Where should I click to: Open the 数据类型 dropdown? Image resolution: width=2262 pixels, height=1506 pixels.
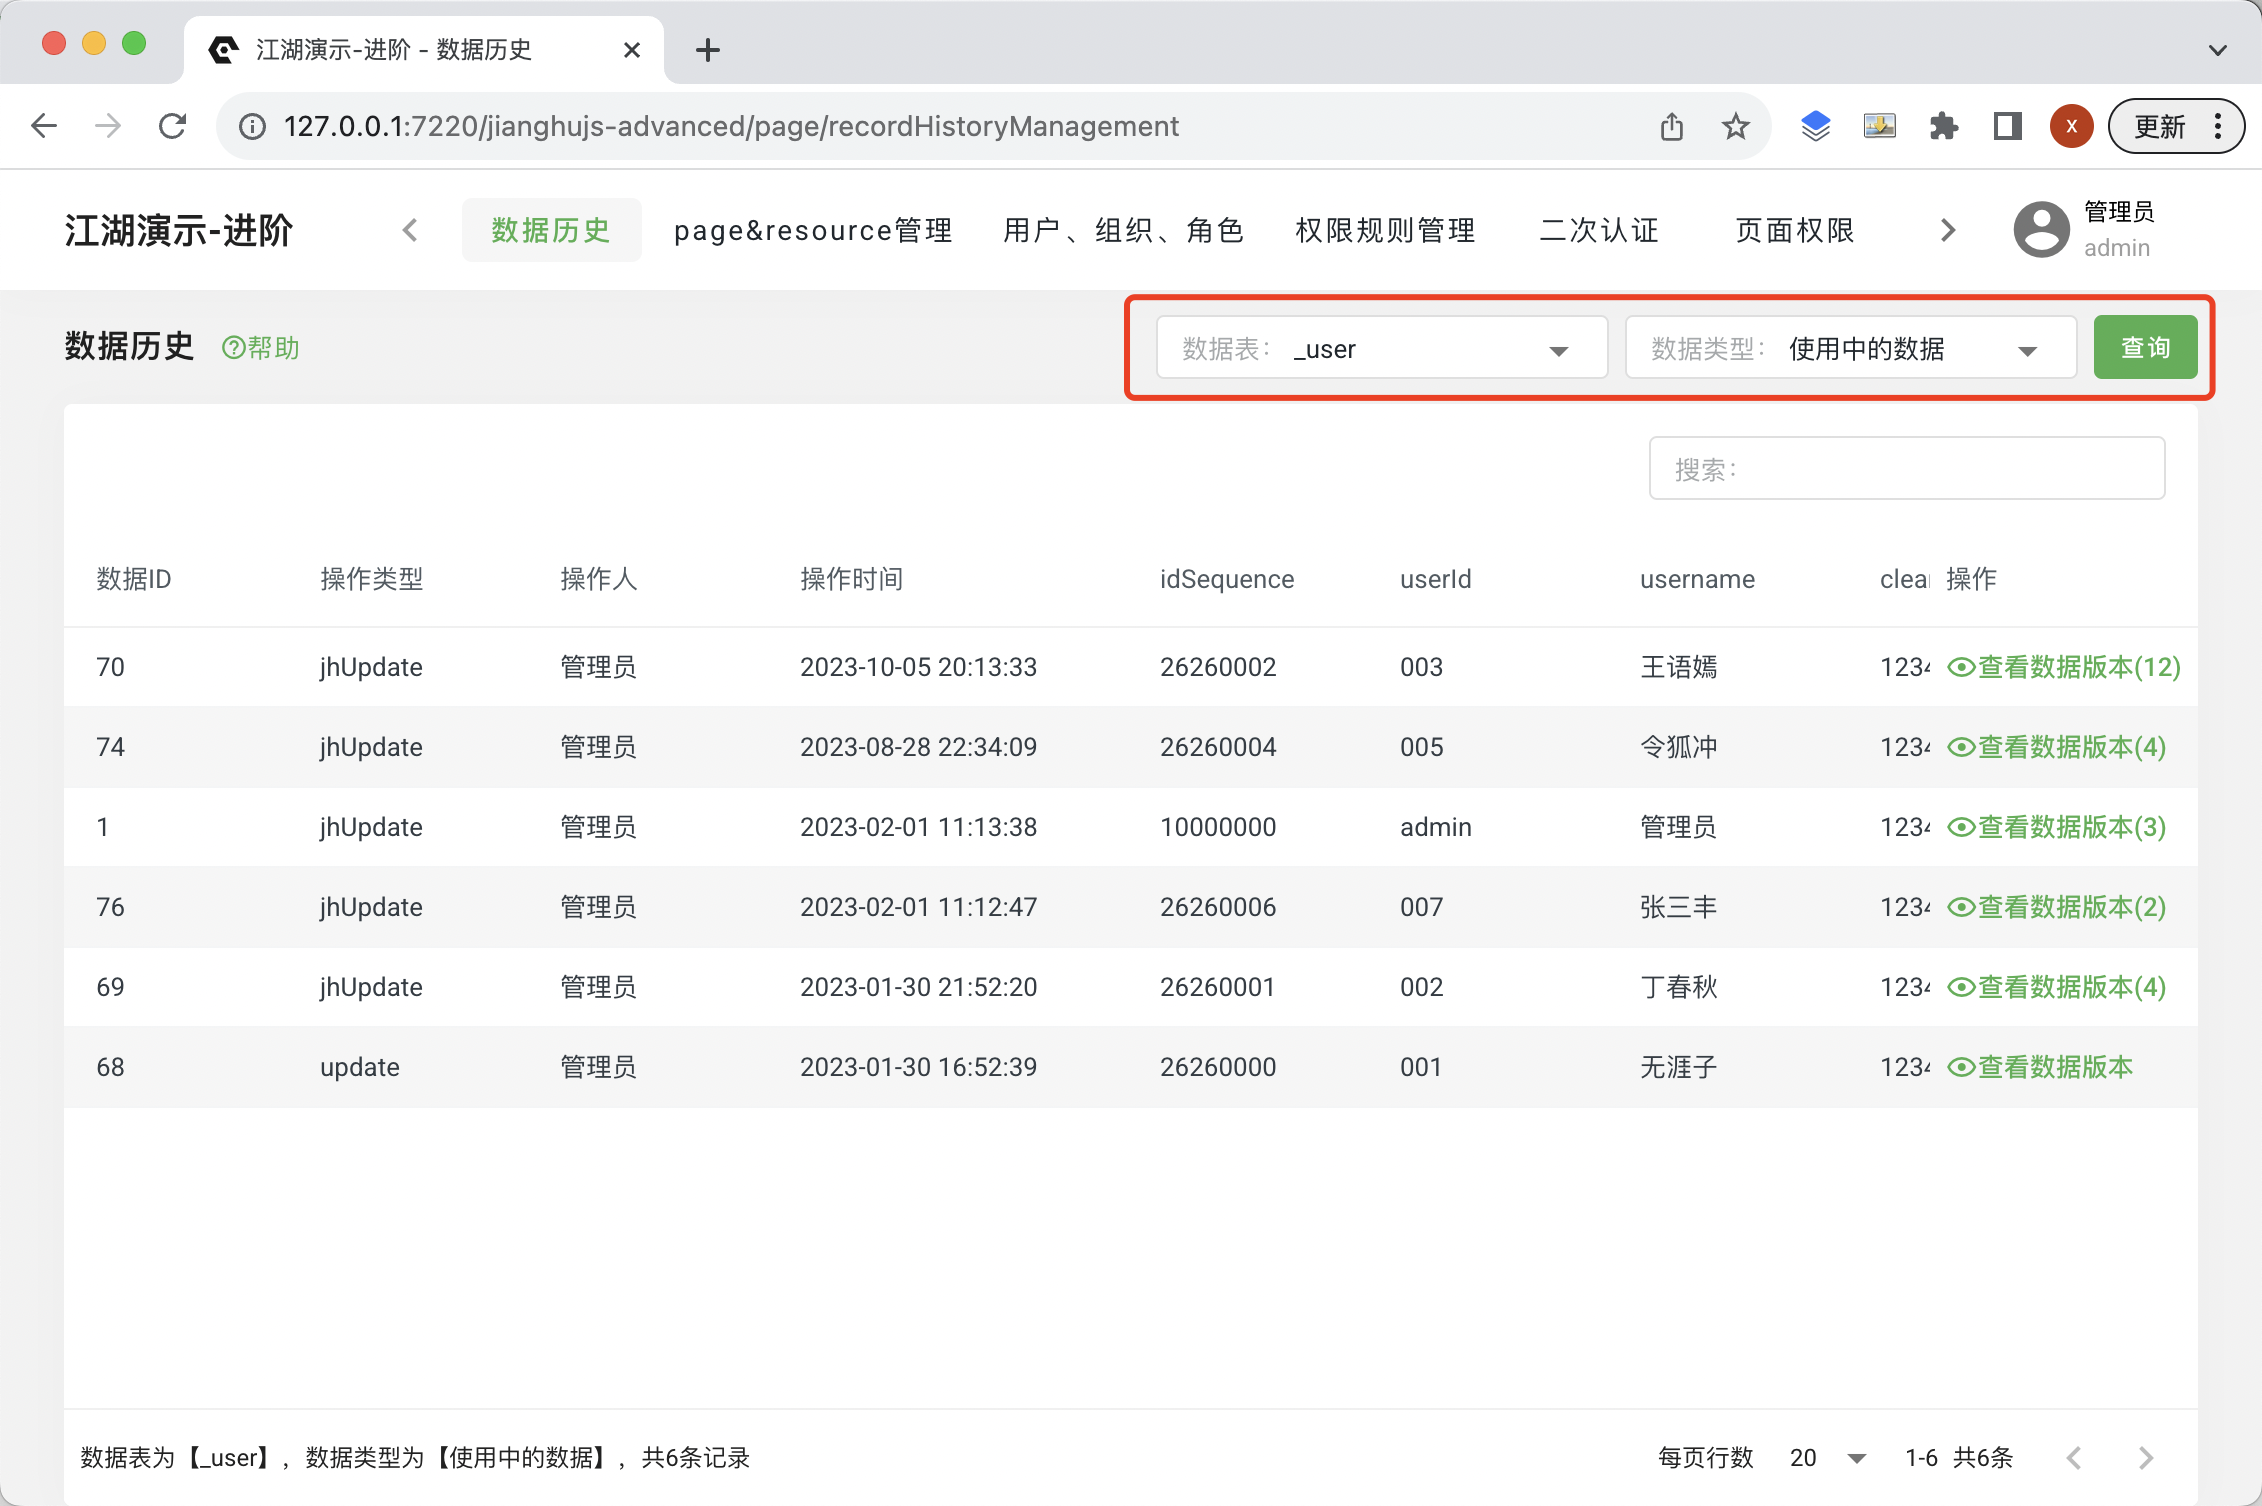coord(1850,348)
